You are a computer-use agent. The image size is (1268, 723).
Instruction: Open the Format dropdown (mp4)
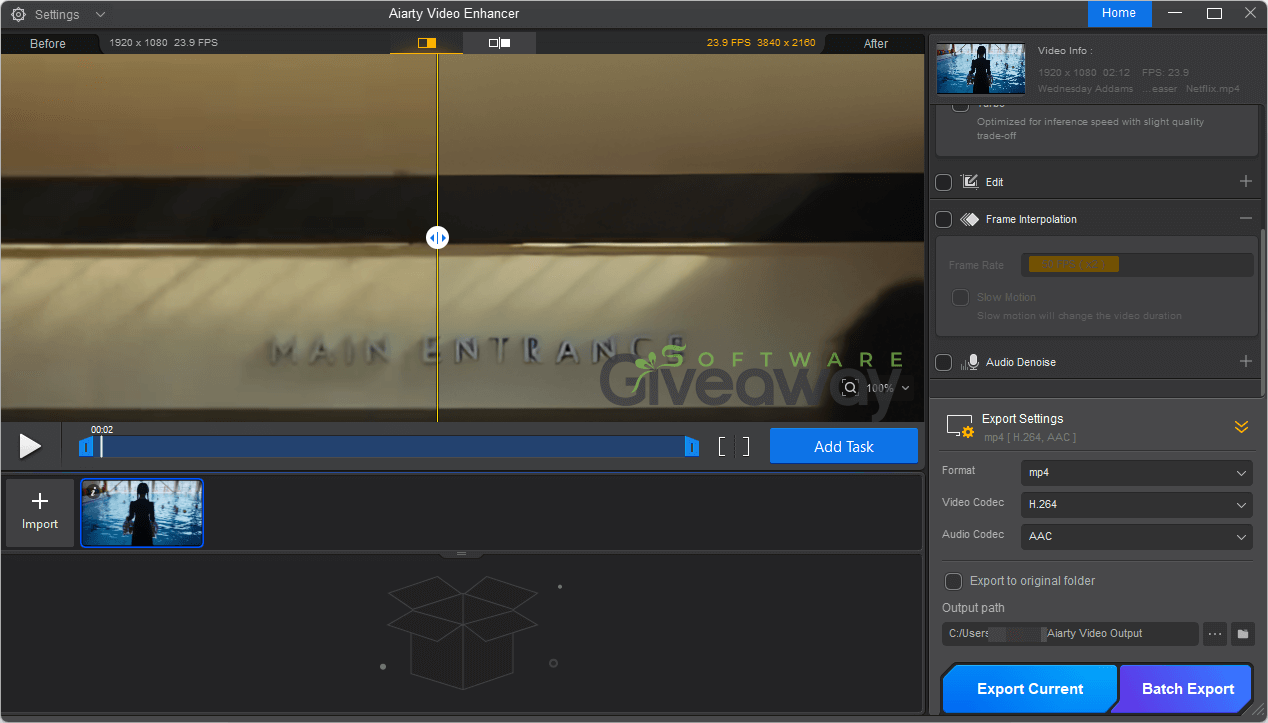(x=1137, y=472)
